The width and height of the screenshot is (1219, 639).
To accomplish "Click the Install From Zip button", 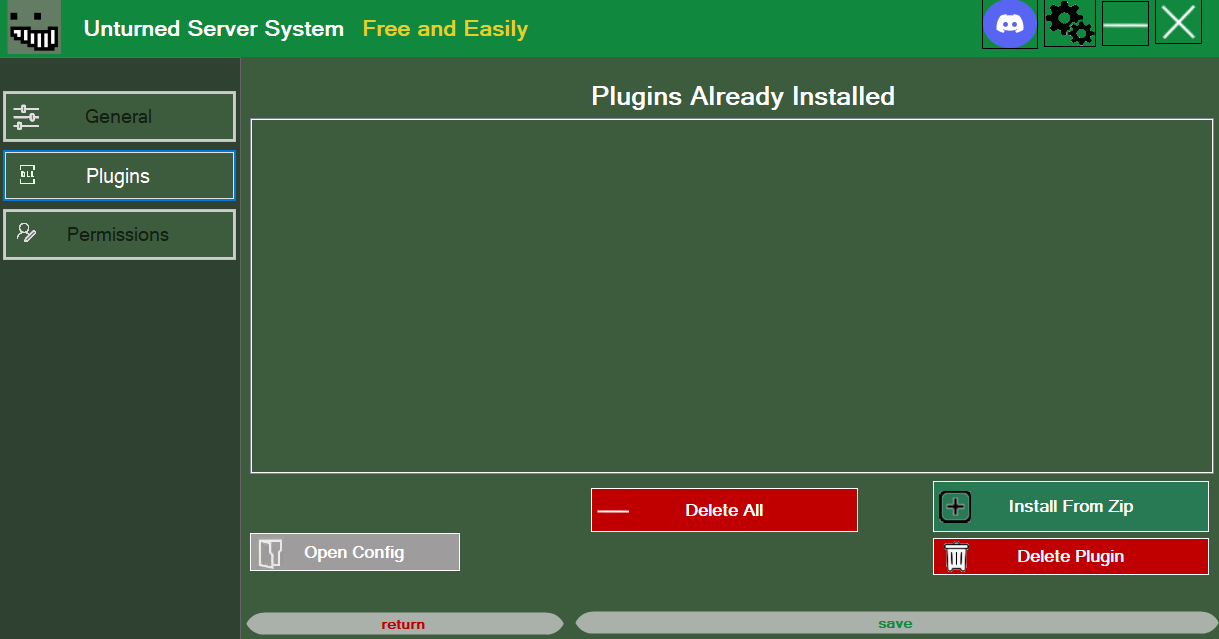I will [x=1070, y=506].
